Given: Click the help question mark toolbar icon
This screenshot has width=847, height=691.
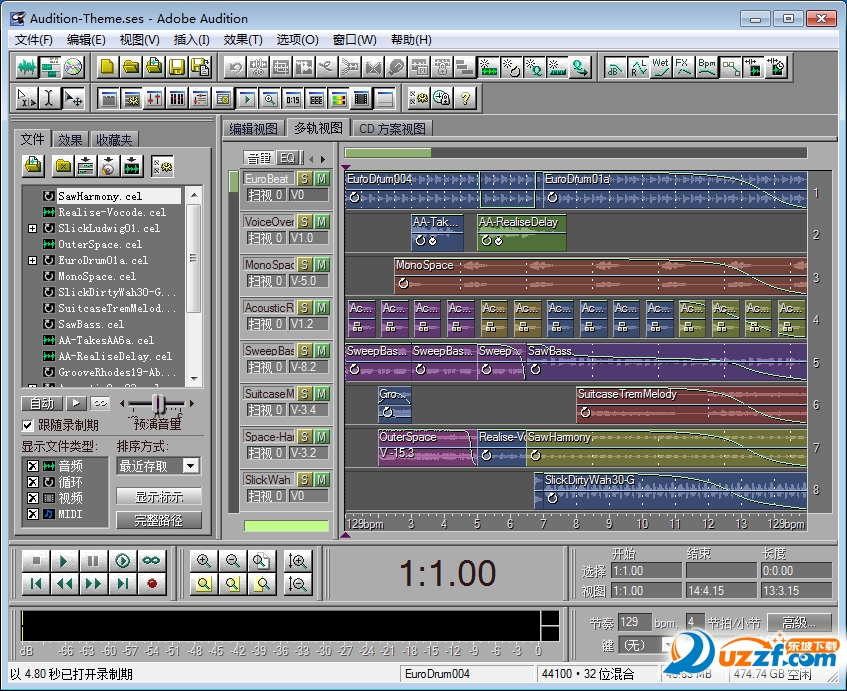Looking at the screenshot, I should coord(465,98).
